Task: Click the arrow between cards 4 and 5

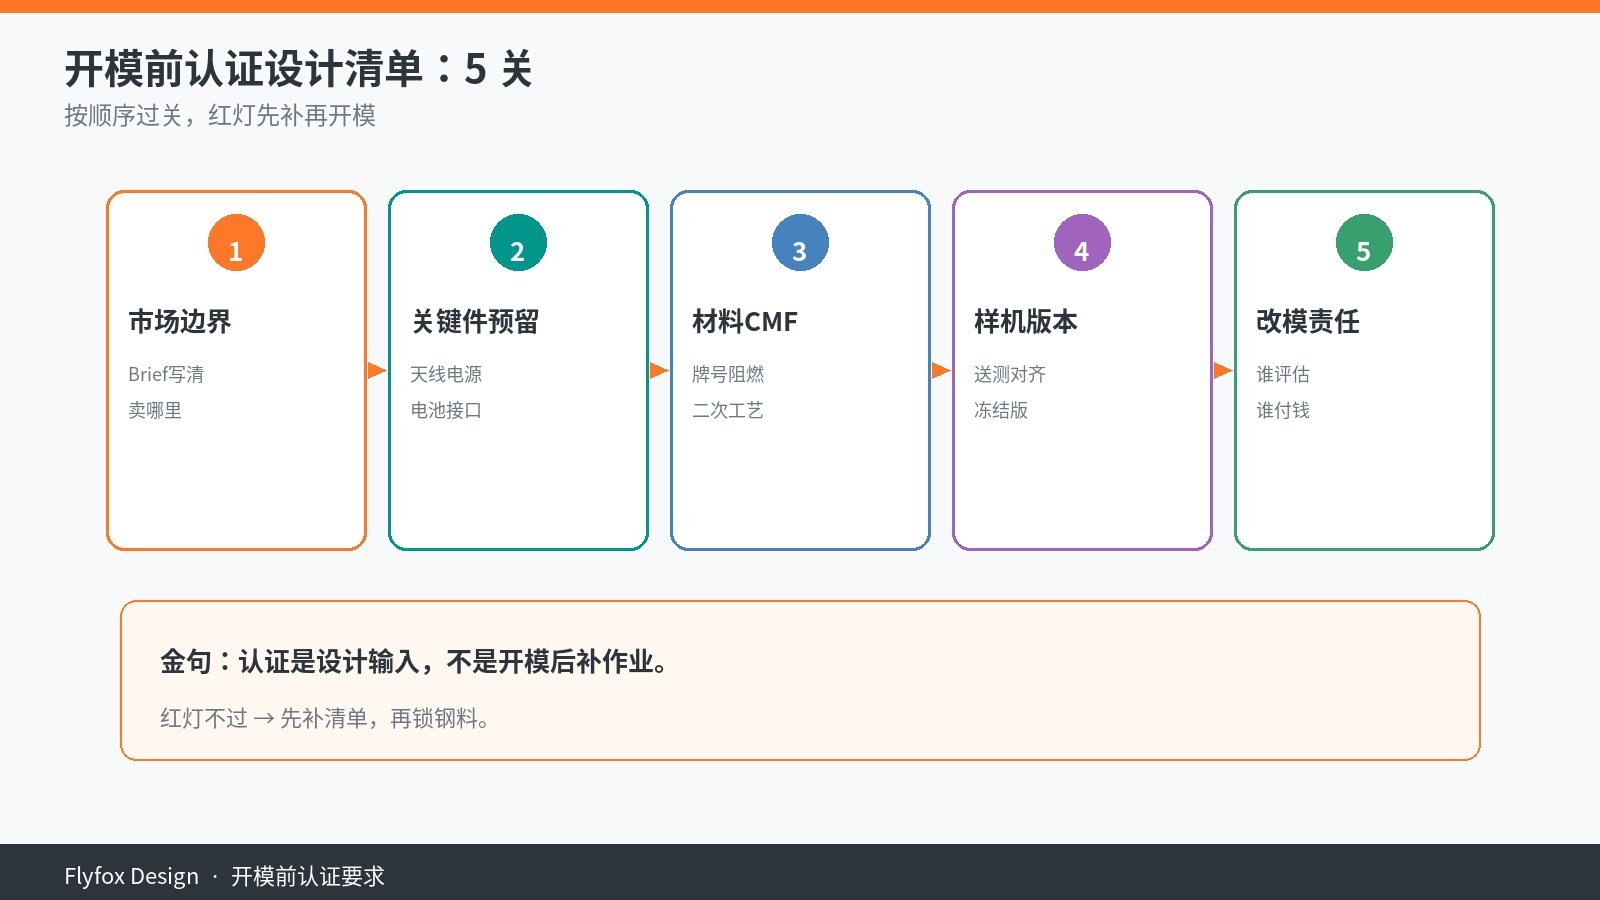Action: (x=1223, y=371)
